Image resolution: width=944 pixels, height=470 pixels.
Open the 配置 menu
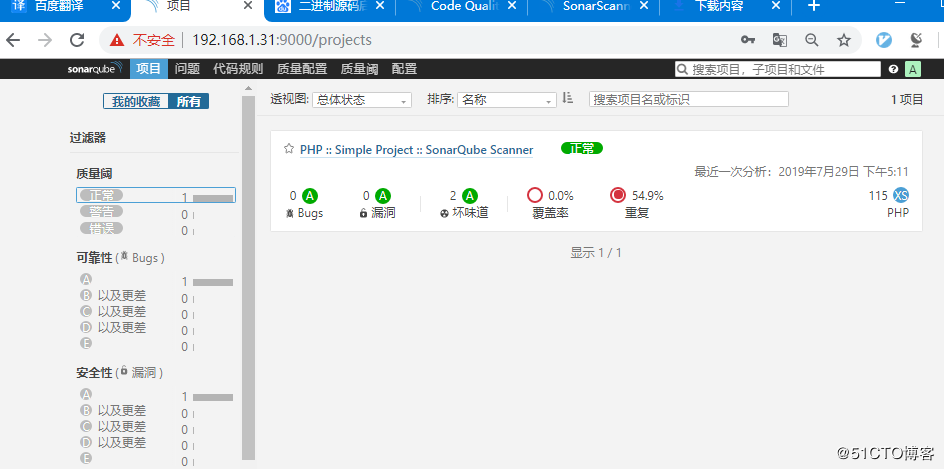(404, 69)
